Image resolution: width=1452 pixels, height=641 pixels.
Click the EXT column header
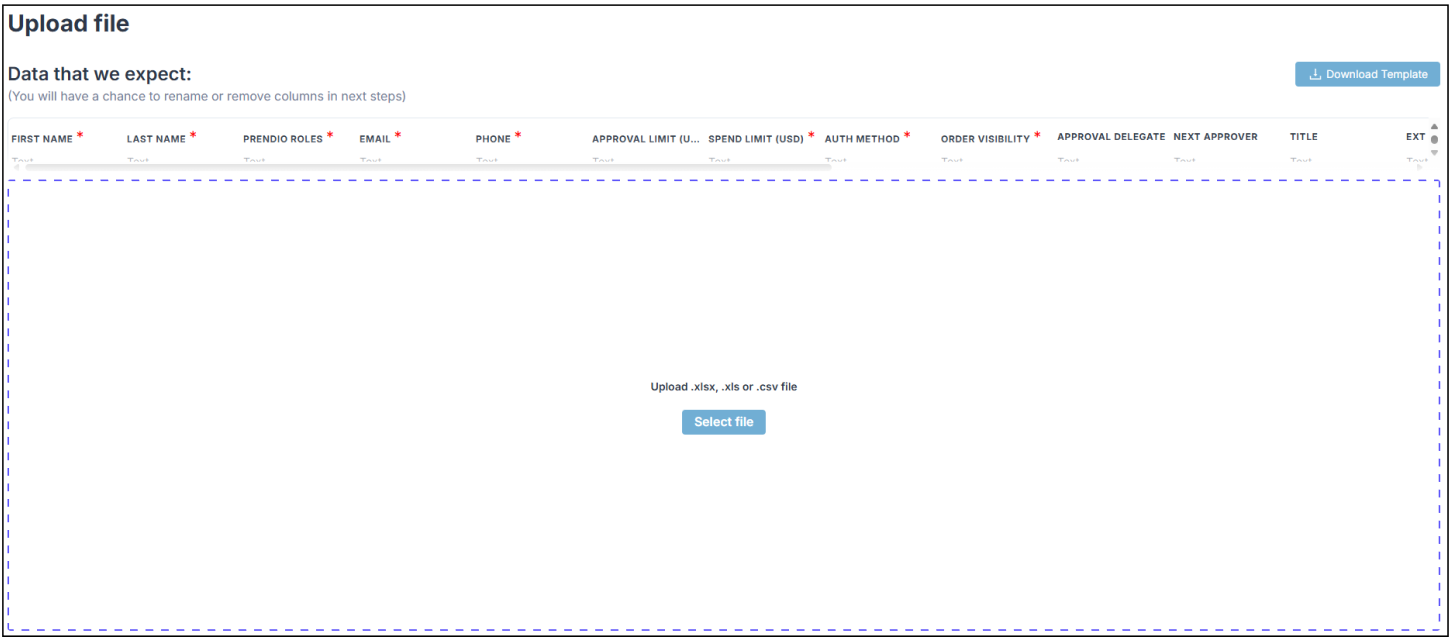(1414, 136)
